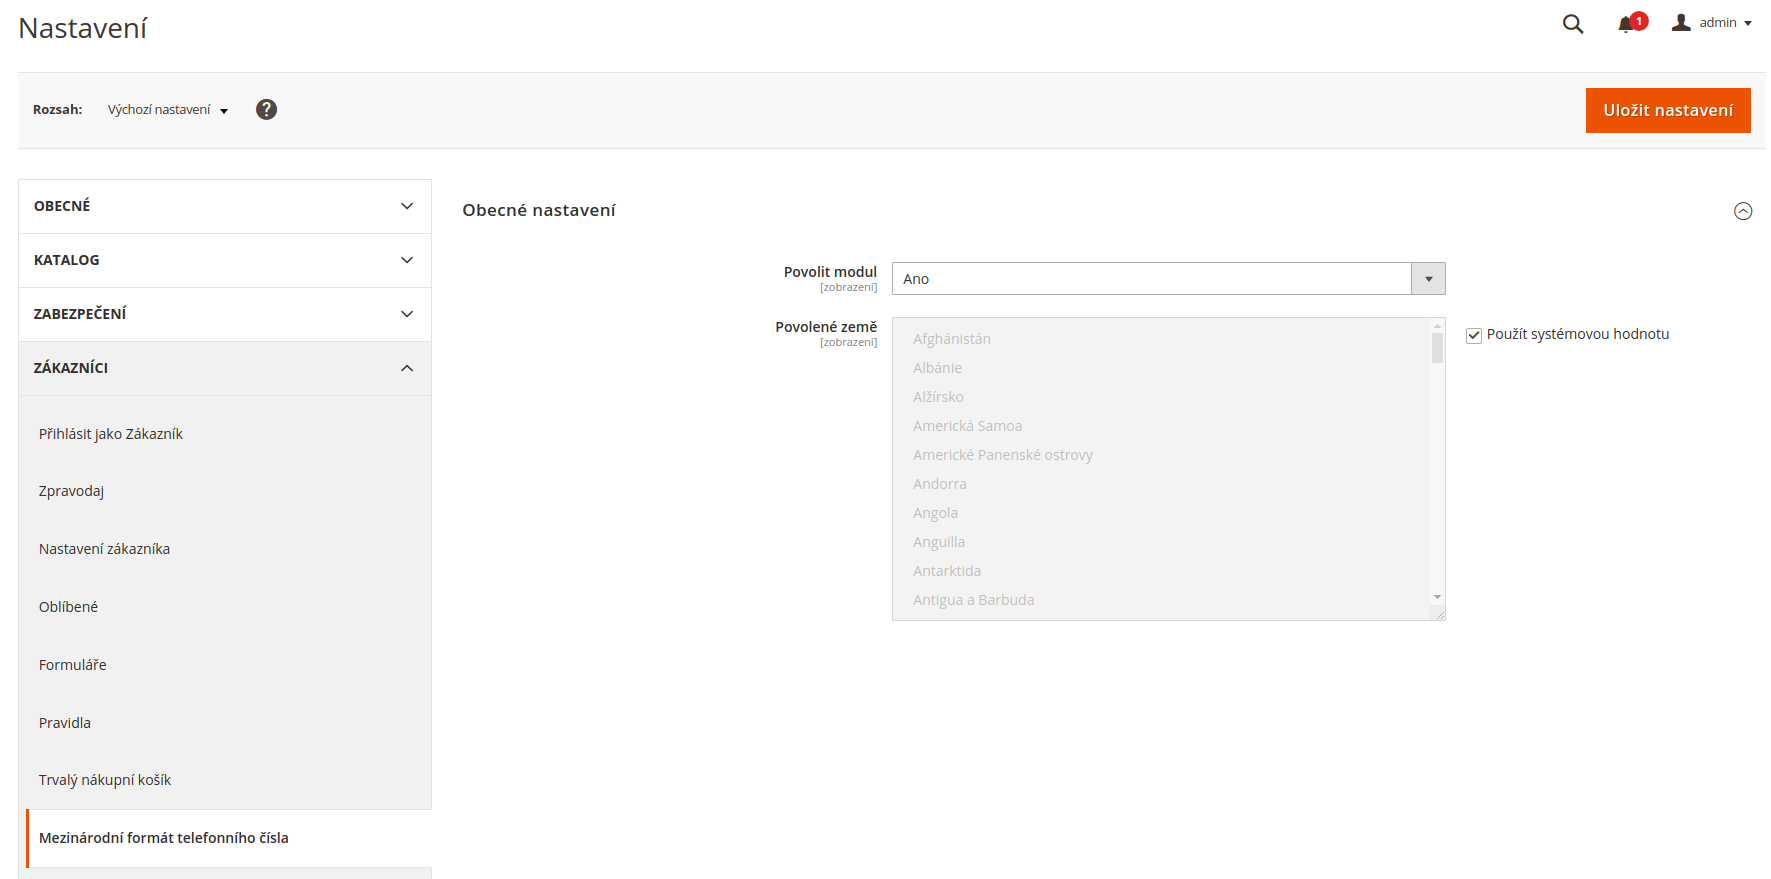Click country list scrollbar up arrow

click(x=1437, y=326)
